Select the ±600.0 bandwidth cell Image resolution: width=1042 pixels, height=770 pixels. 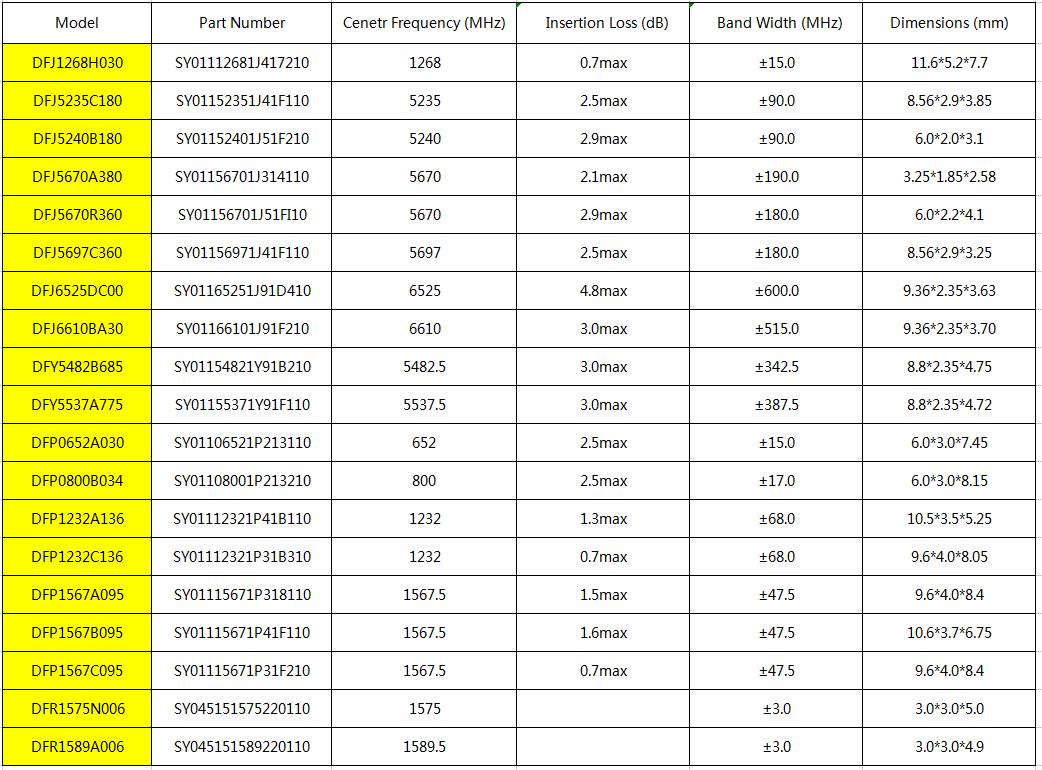pos(776,291)
